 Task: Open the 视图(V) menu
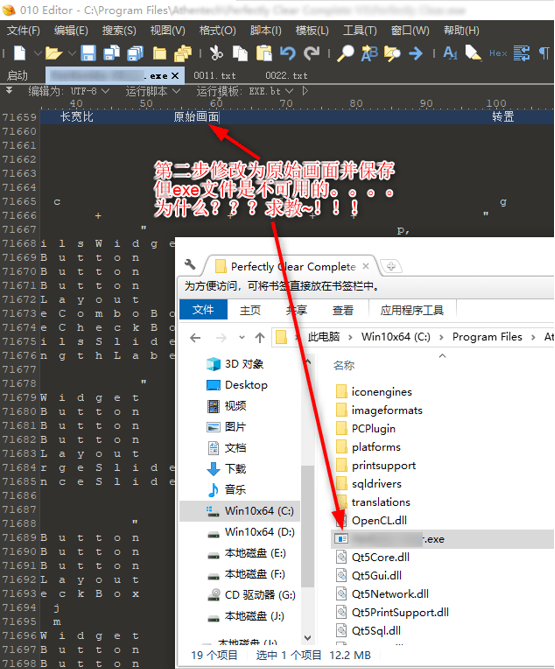tap(168, 30)
